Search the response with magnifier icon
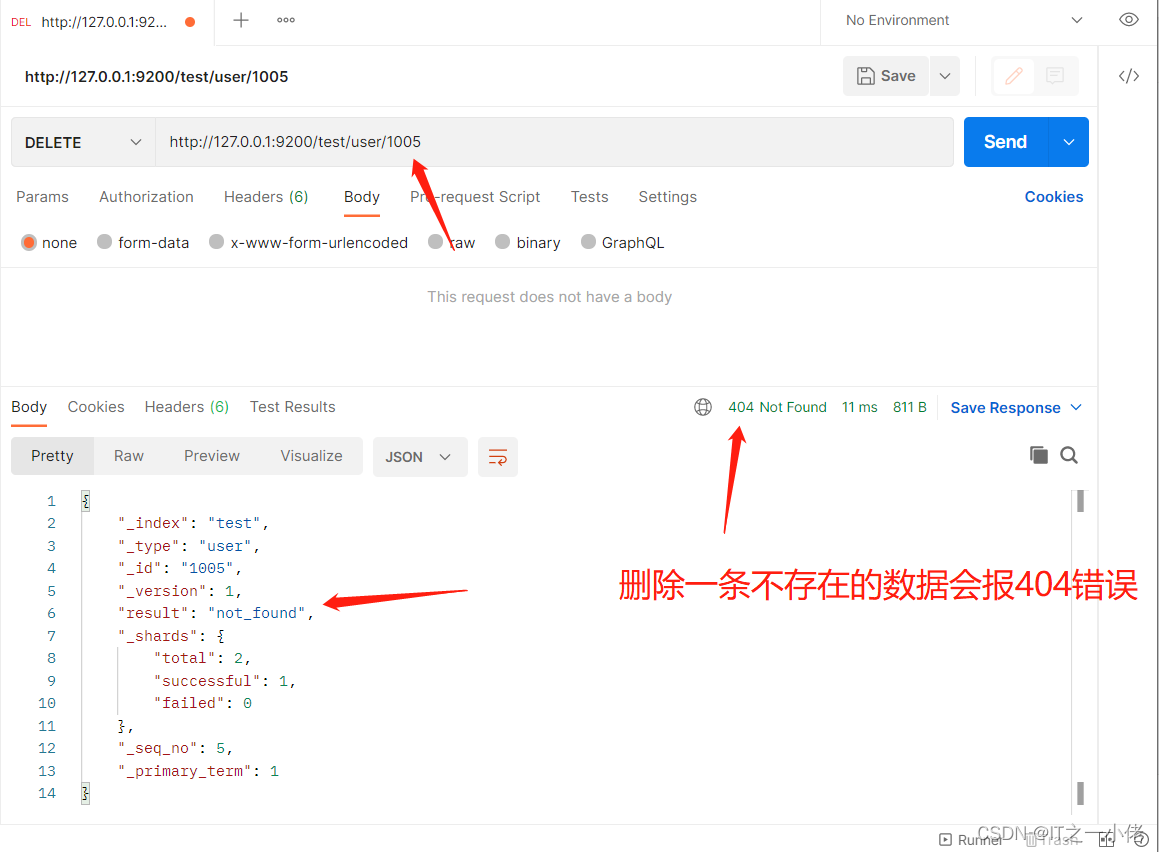The width and height of the screenshot is (1159, 852). pyautogui.click(x=1069, y=455)
